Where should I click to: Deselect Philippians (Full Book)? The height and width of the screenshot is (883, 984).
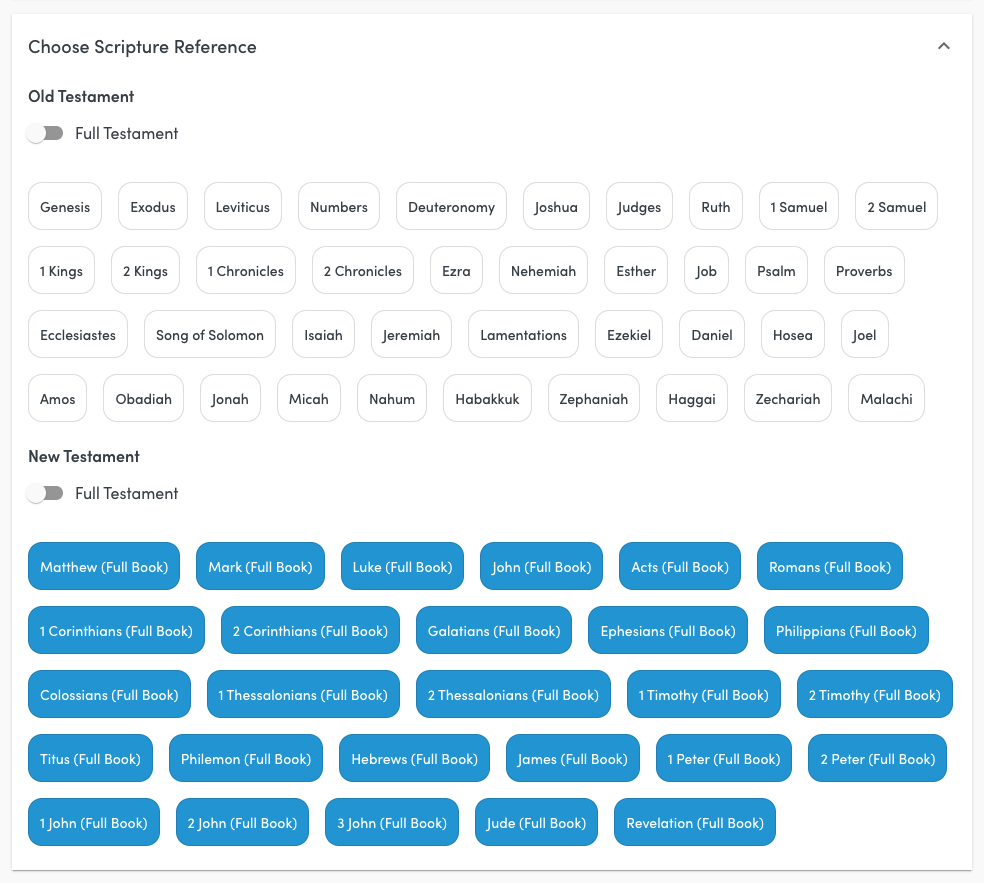pos(846,631)
